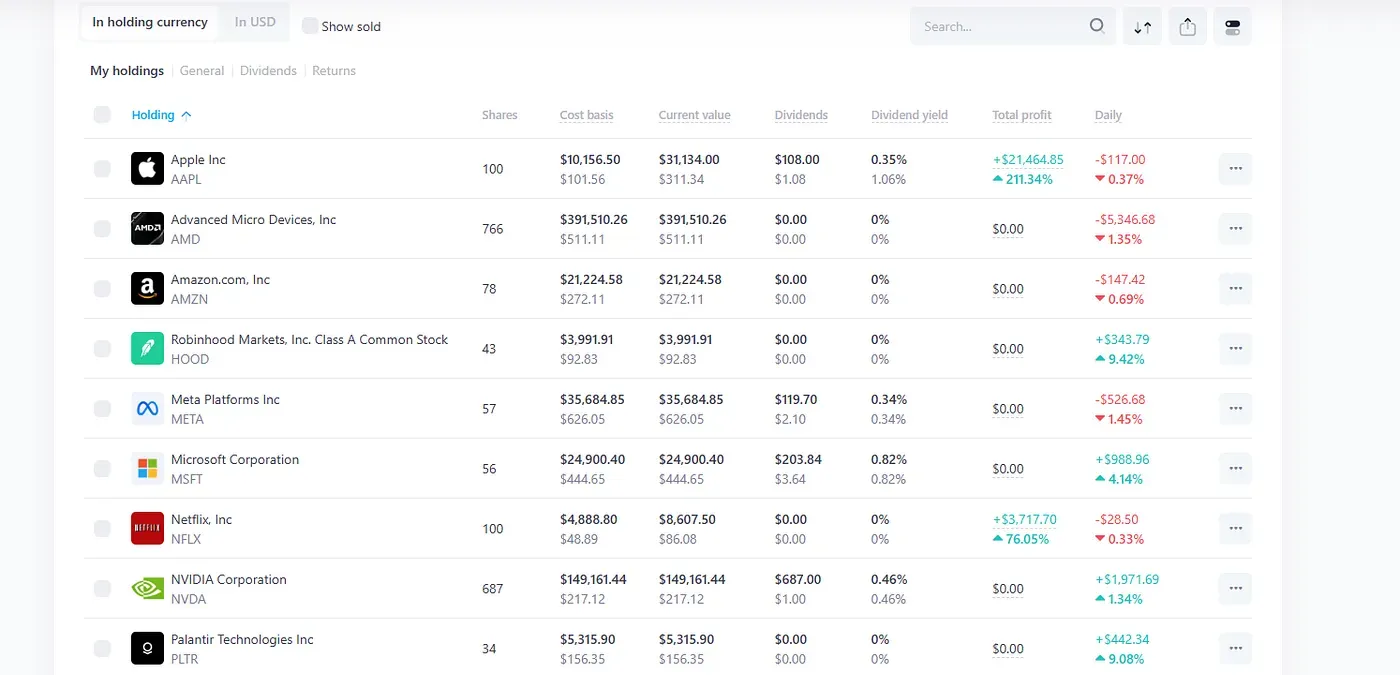Open the more options menu for Palantir
The width and height of the screenshot is (1400, 675).
click(1235, 649)
